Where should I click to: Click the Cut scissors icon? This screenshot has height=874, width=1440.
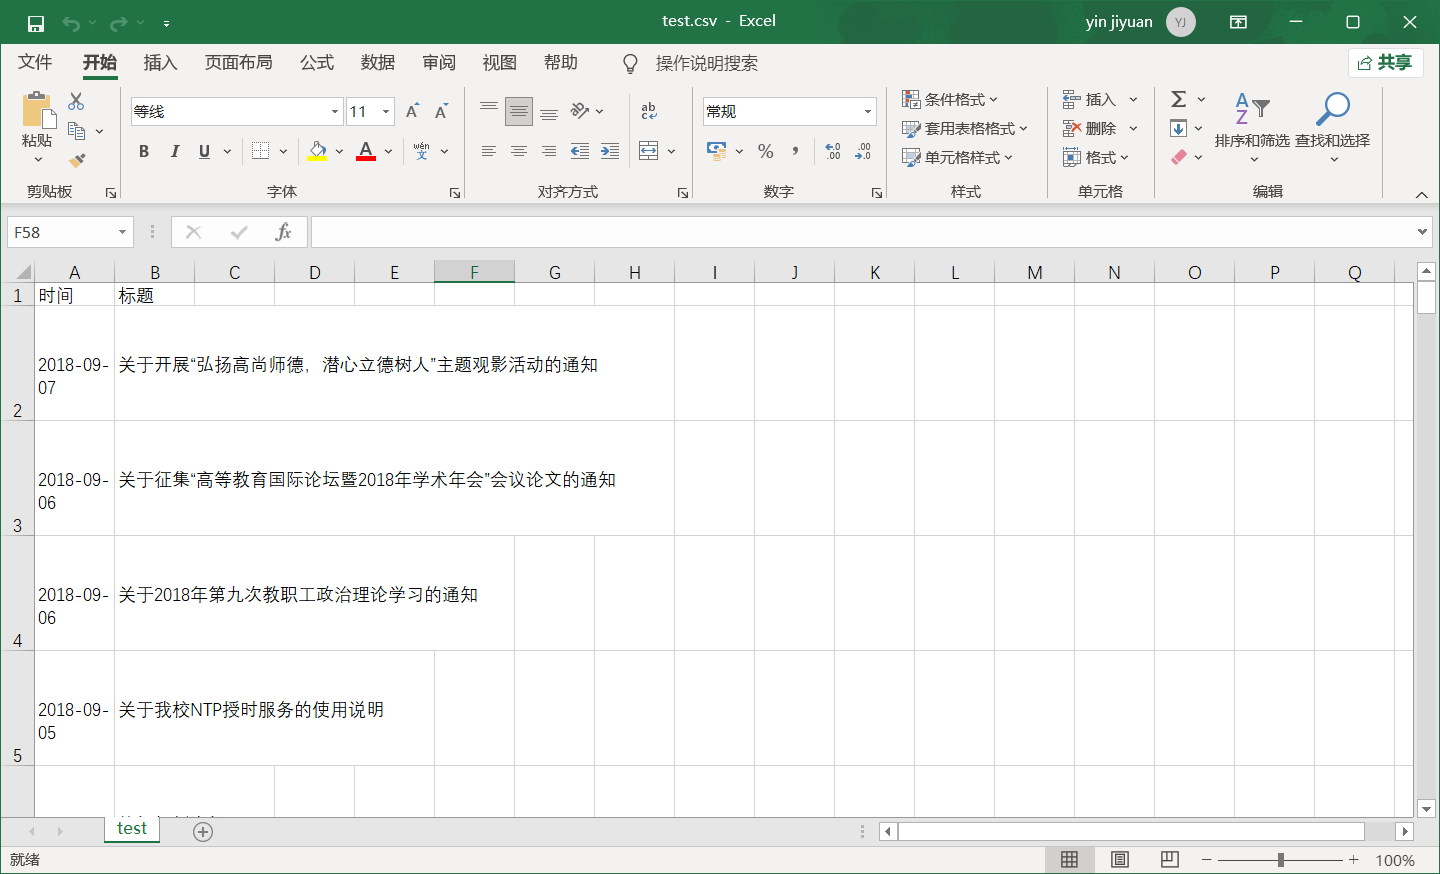[x=76, y=101]
